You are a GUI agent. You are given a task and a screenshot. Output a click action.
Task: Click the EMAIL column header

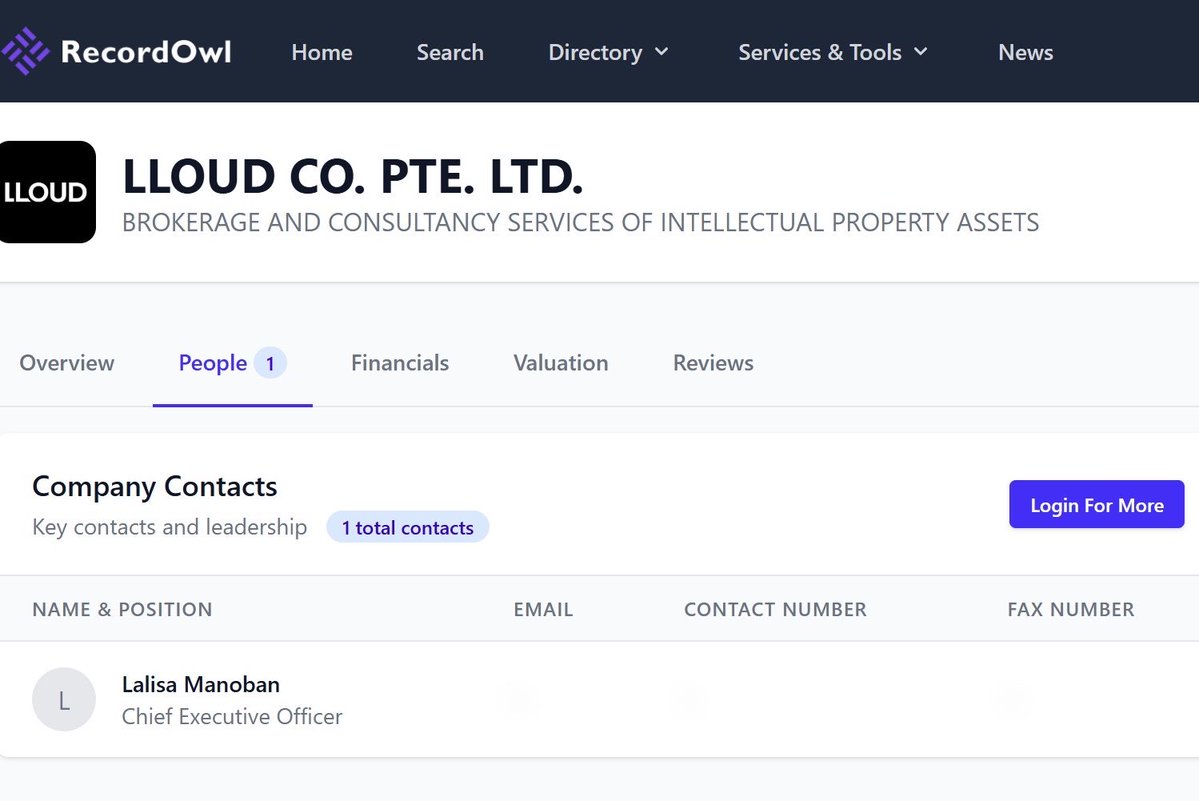click(x=543, y=610)
